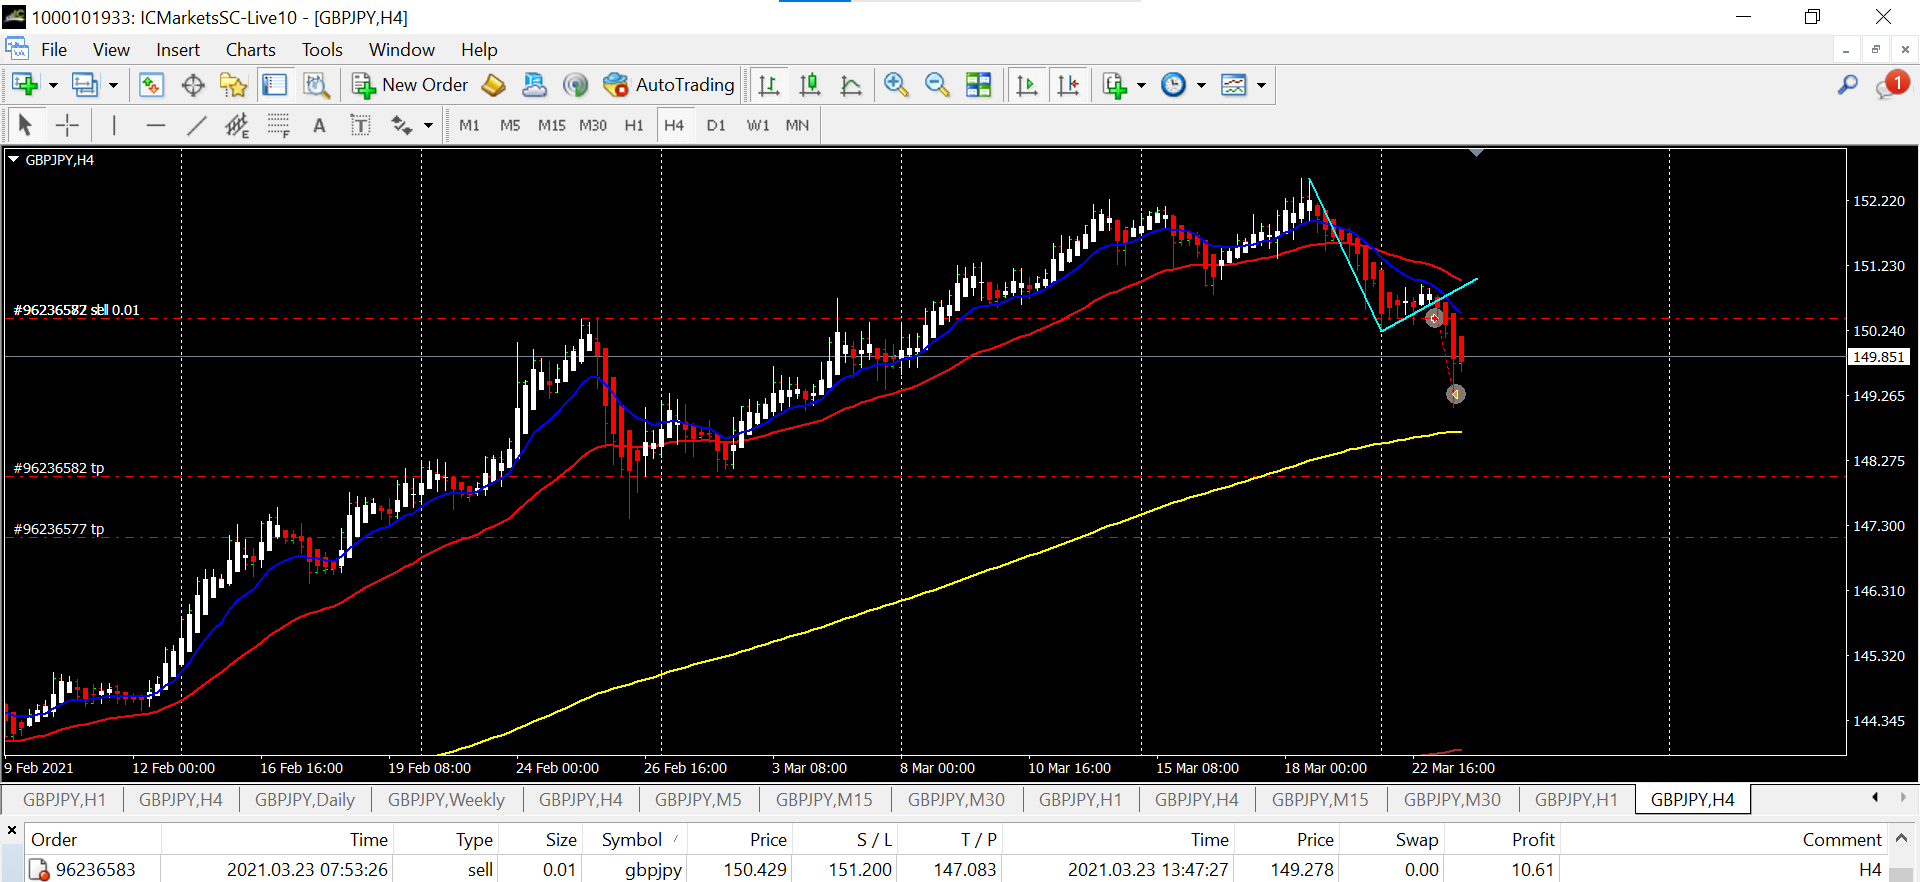The image size is (1920, 882).
Task: Toggle the Terminal panel icon
Action: 274,85
